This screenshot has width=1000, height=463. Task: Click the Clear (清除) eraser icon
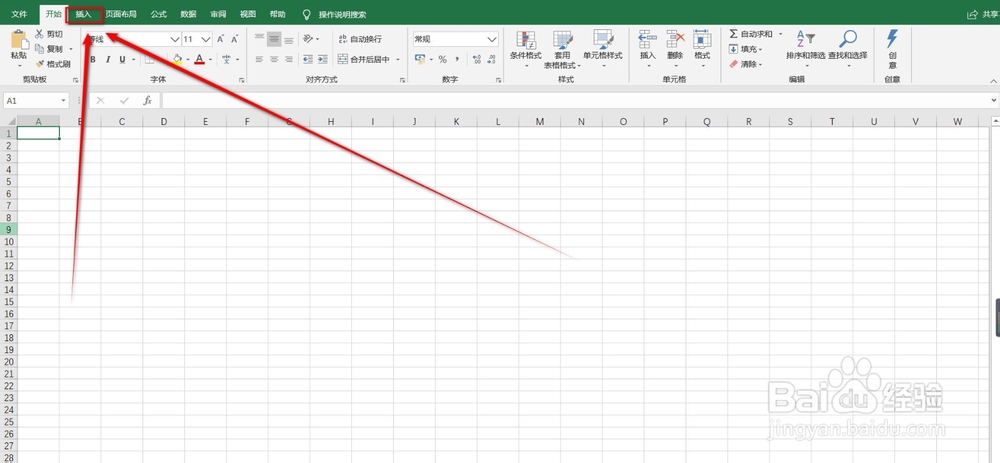733,64
